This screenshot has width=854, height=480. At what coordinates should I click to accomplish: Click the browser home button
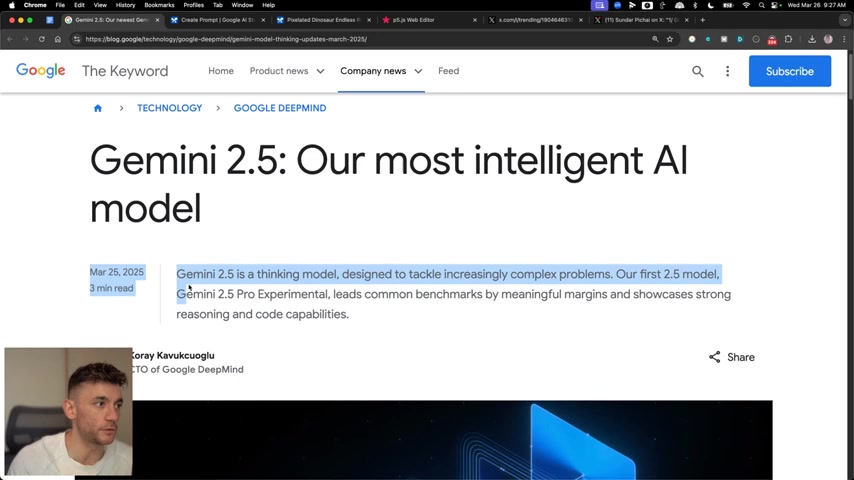58,39
